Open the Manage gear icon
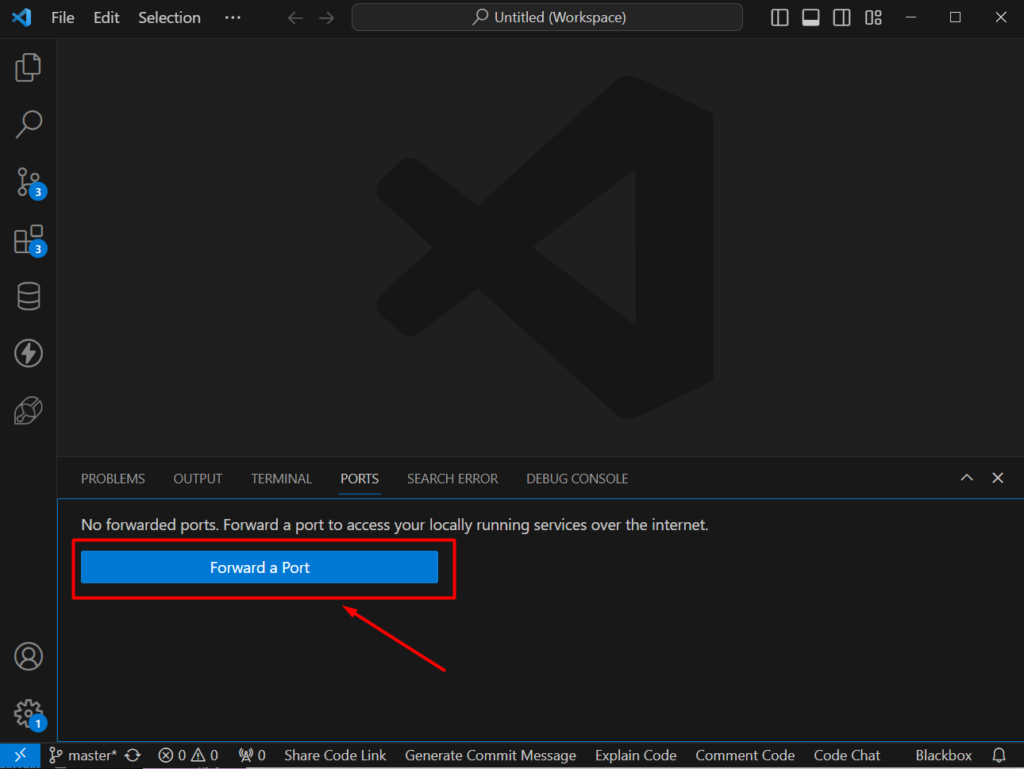The image size is (1024, 769). coord(29,714)
